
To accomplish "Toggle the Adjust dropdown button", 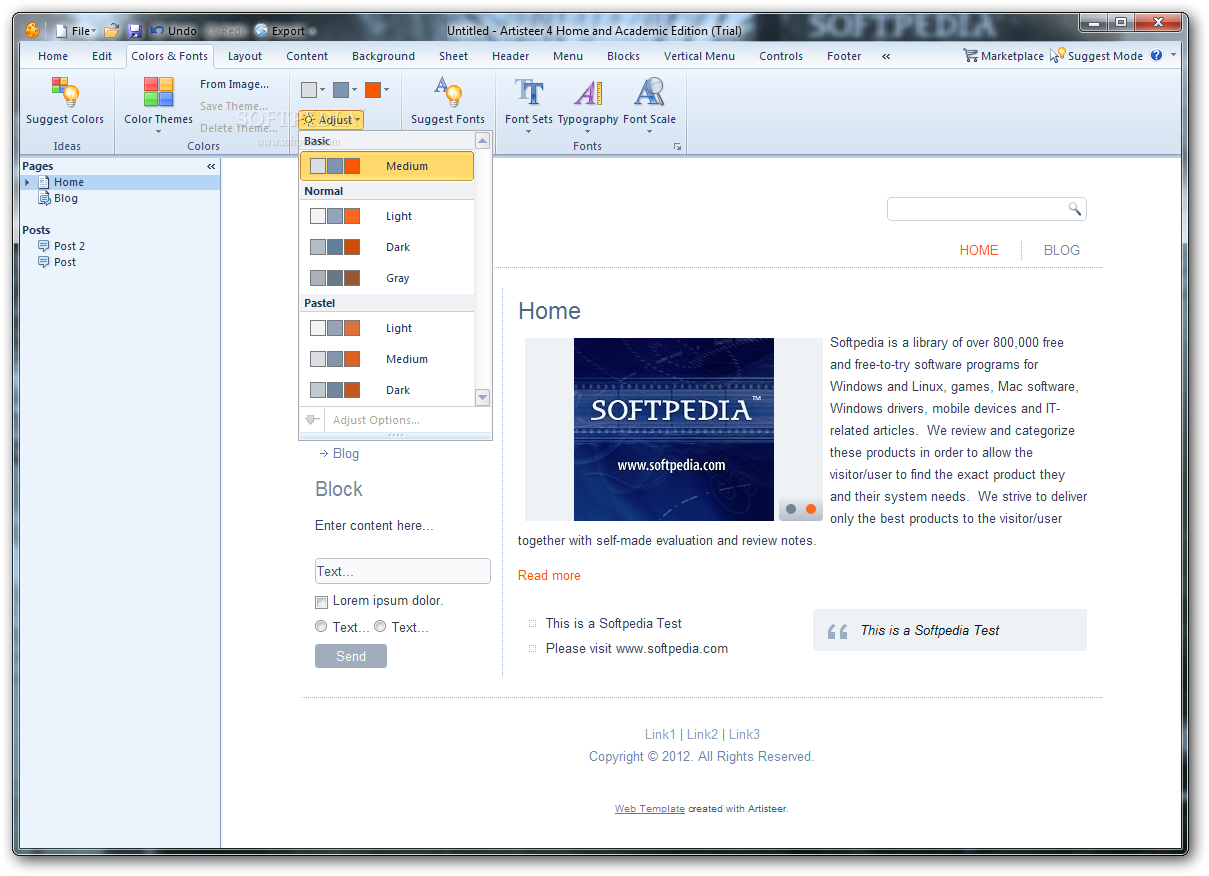I will tap(331, 119).
